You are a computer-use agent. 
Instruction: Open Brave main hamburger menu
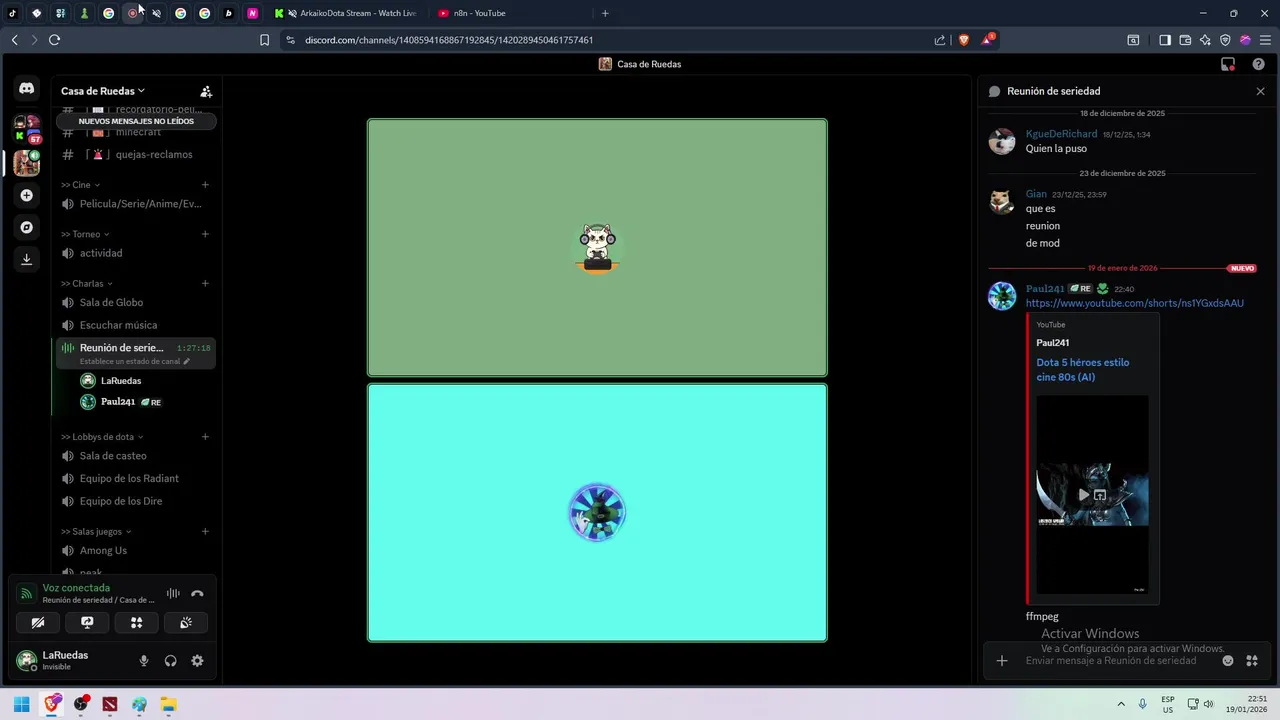1265,40
